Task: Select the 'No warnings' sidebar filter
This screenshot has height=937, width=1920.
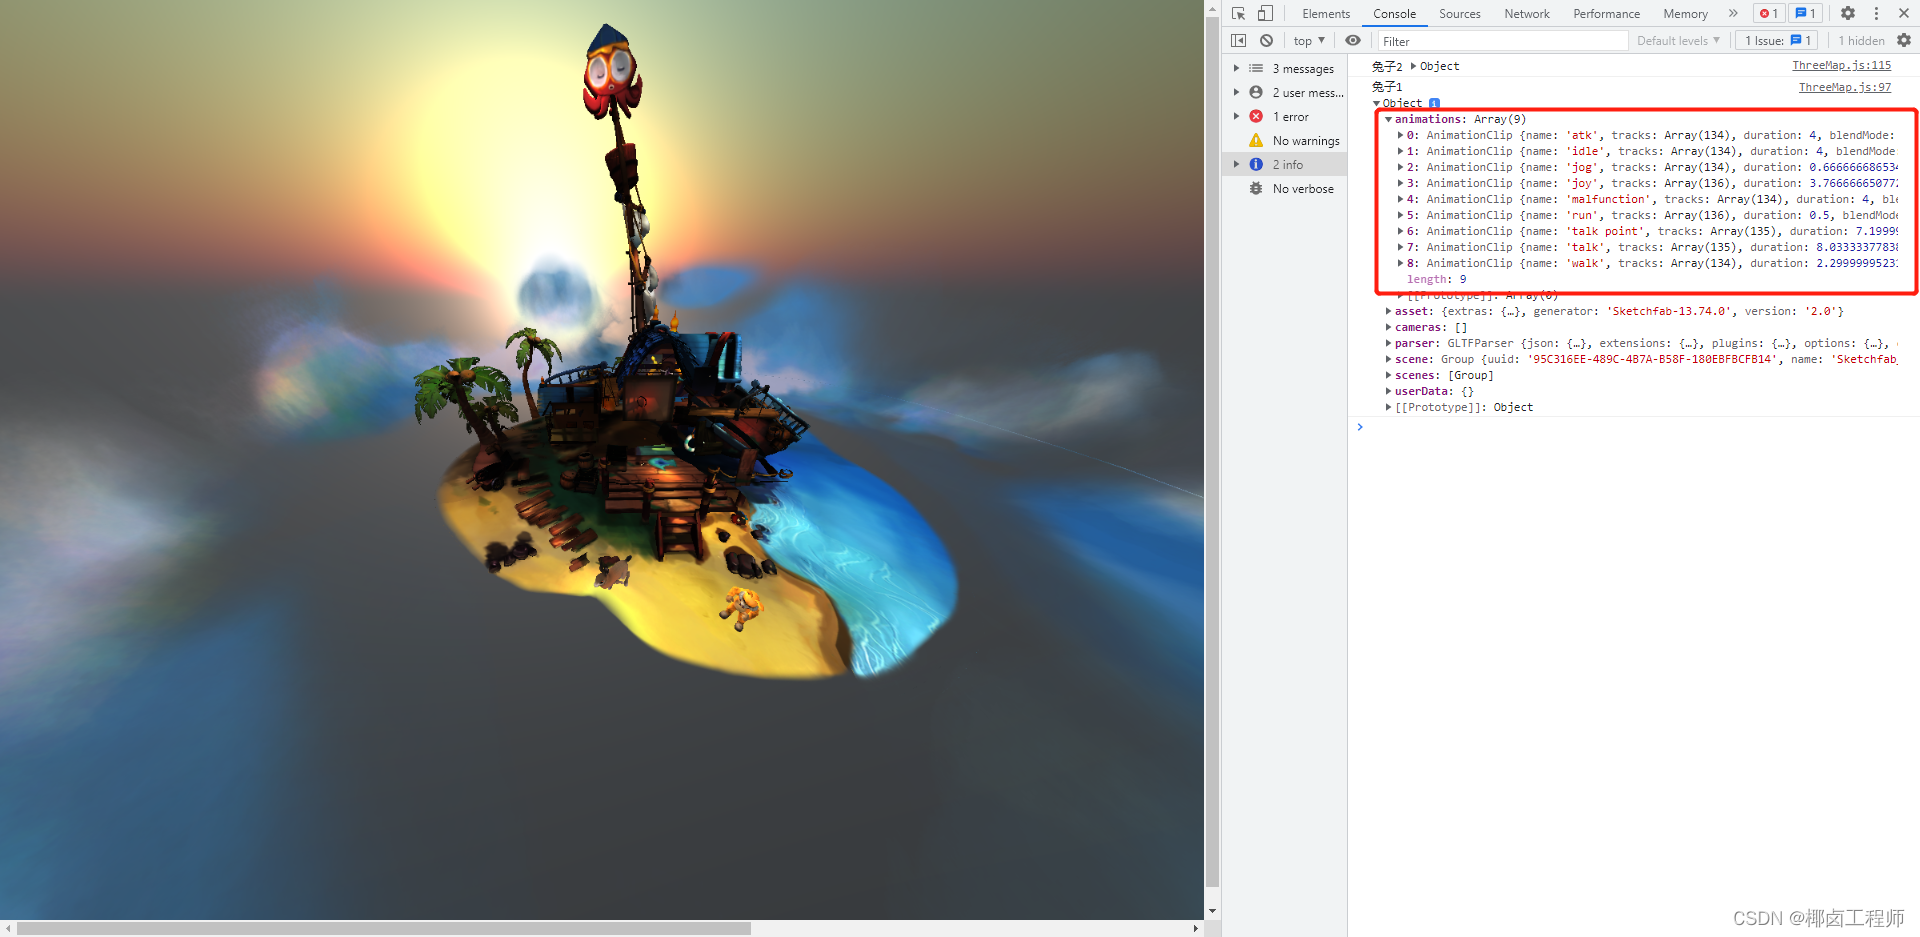Action: [1285, 141]
